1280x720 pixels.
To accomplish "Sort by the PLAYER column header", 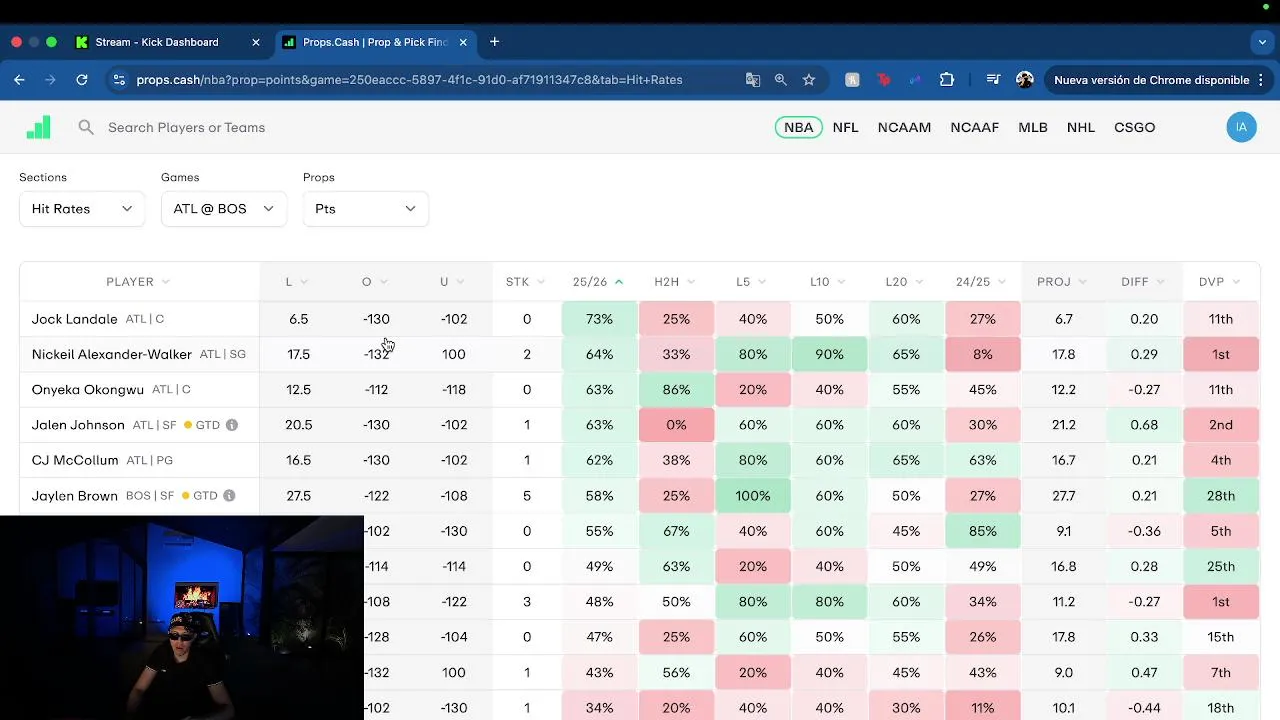I will click(x=138, y=282).
